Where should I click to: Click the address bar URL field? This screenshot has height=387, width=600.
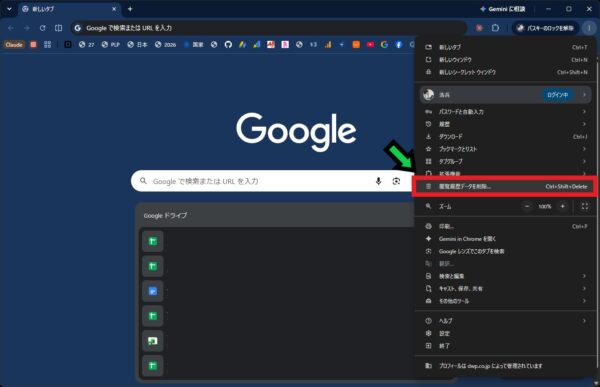coord(269,28)
